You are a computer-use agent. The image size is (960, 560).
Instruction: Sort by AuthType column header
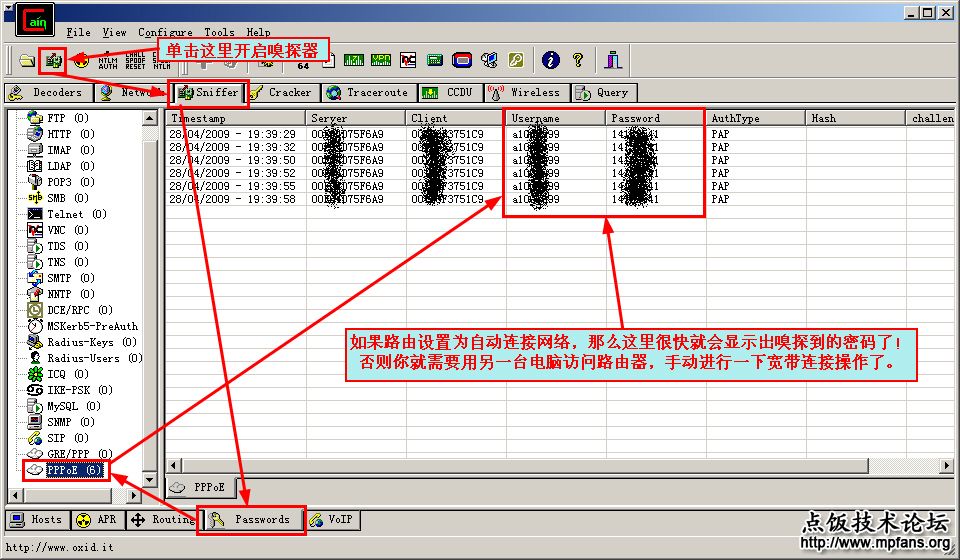pos(756,118)
